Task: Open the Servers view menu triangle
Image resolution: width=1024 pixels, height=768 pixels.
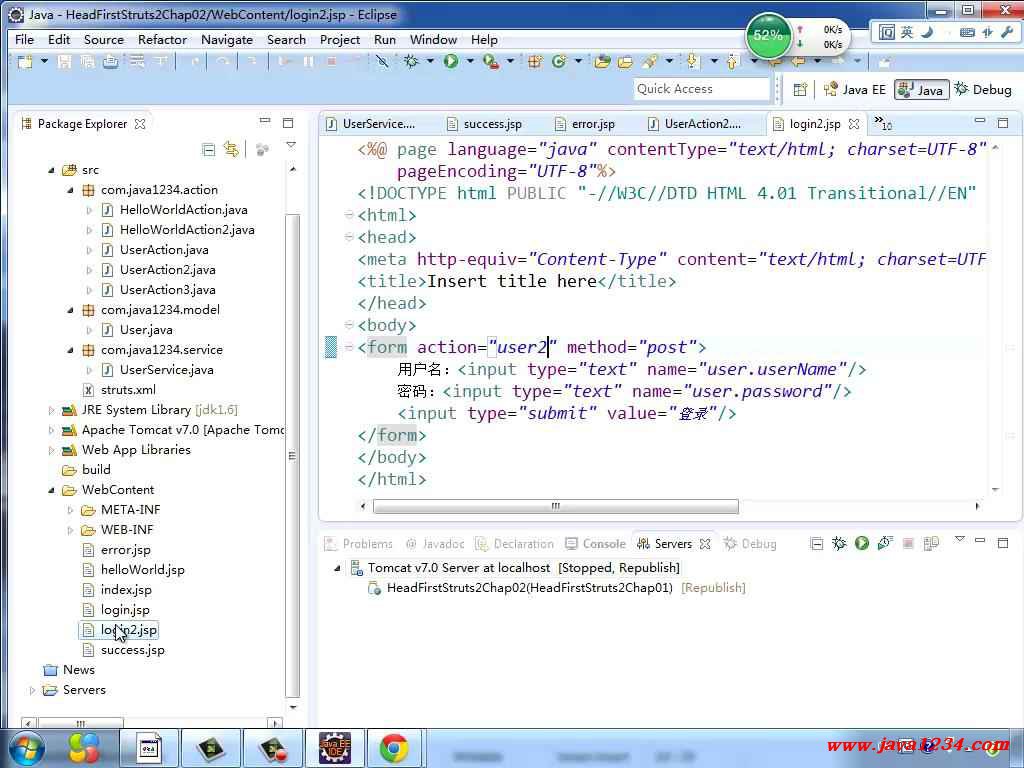Action: [x=959, y=539]
